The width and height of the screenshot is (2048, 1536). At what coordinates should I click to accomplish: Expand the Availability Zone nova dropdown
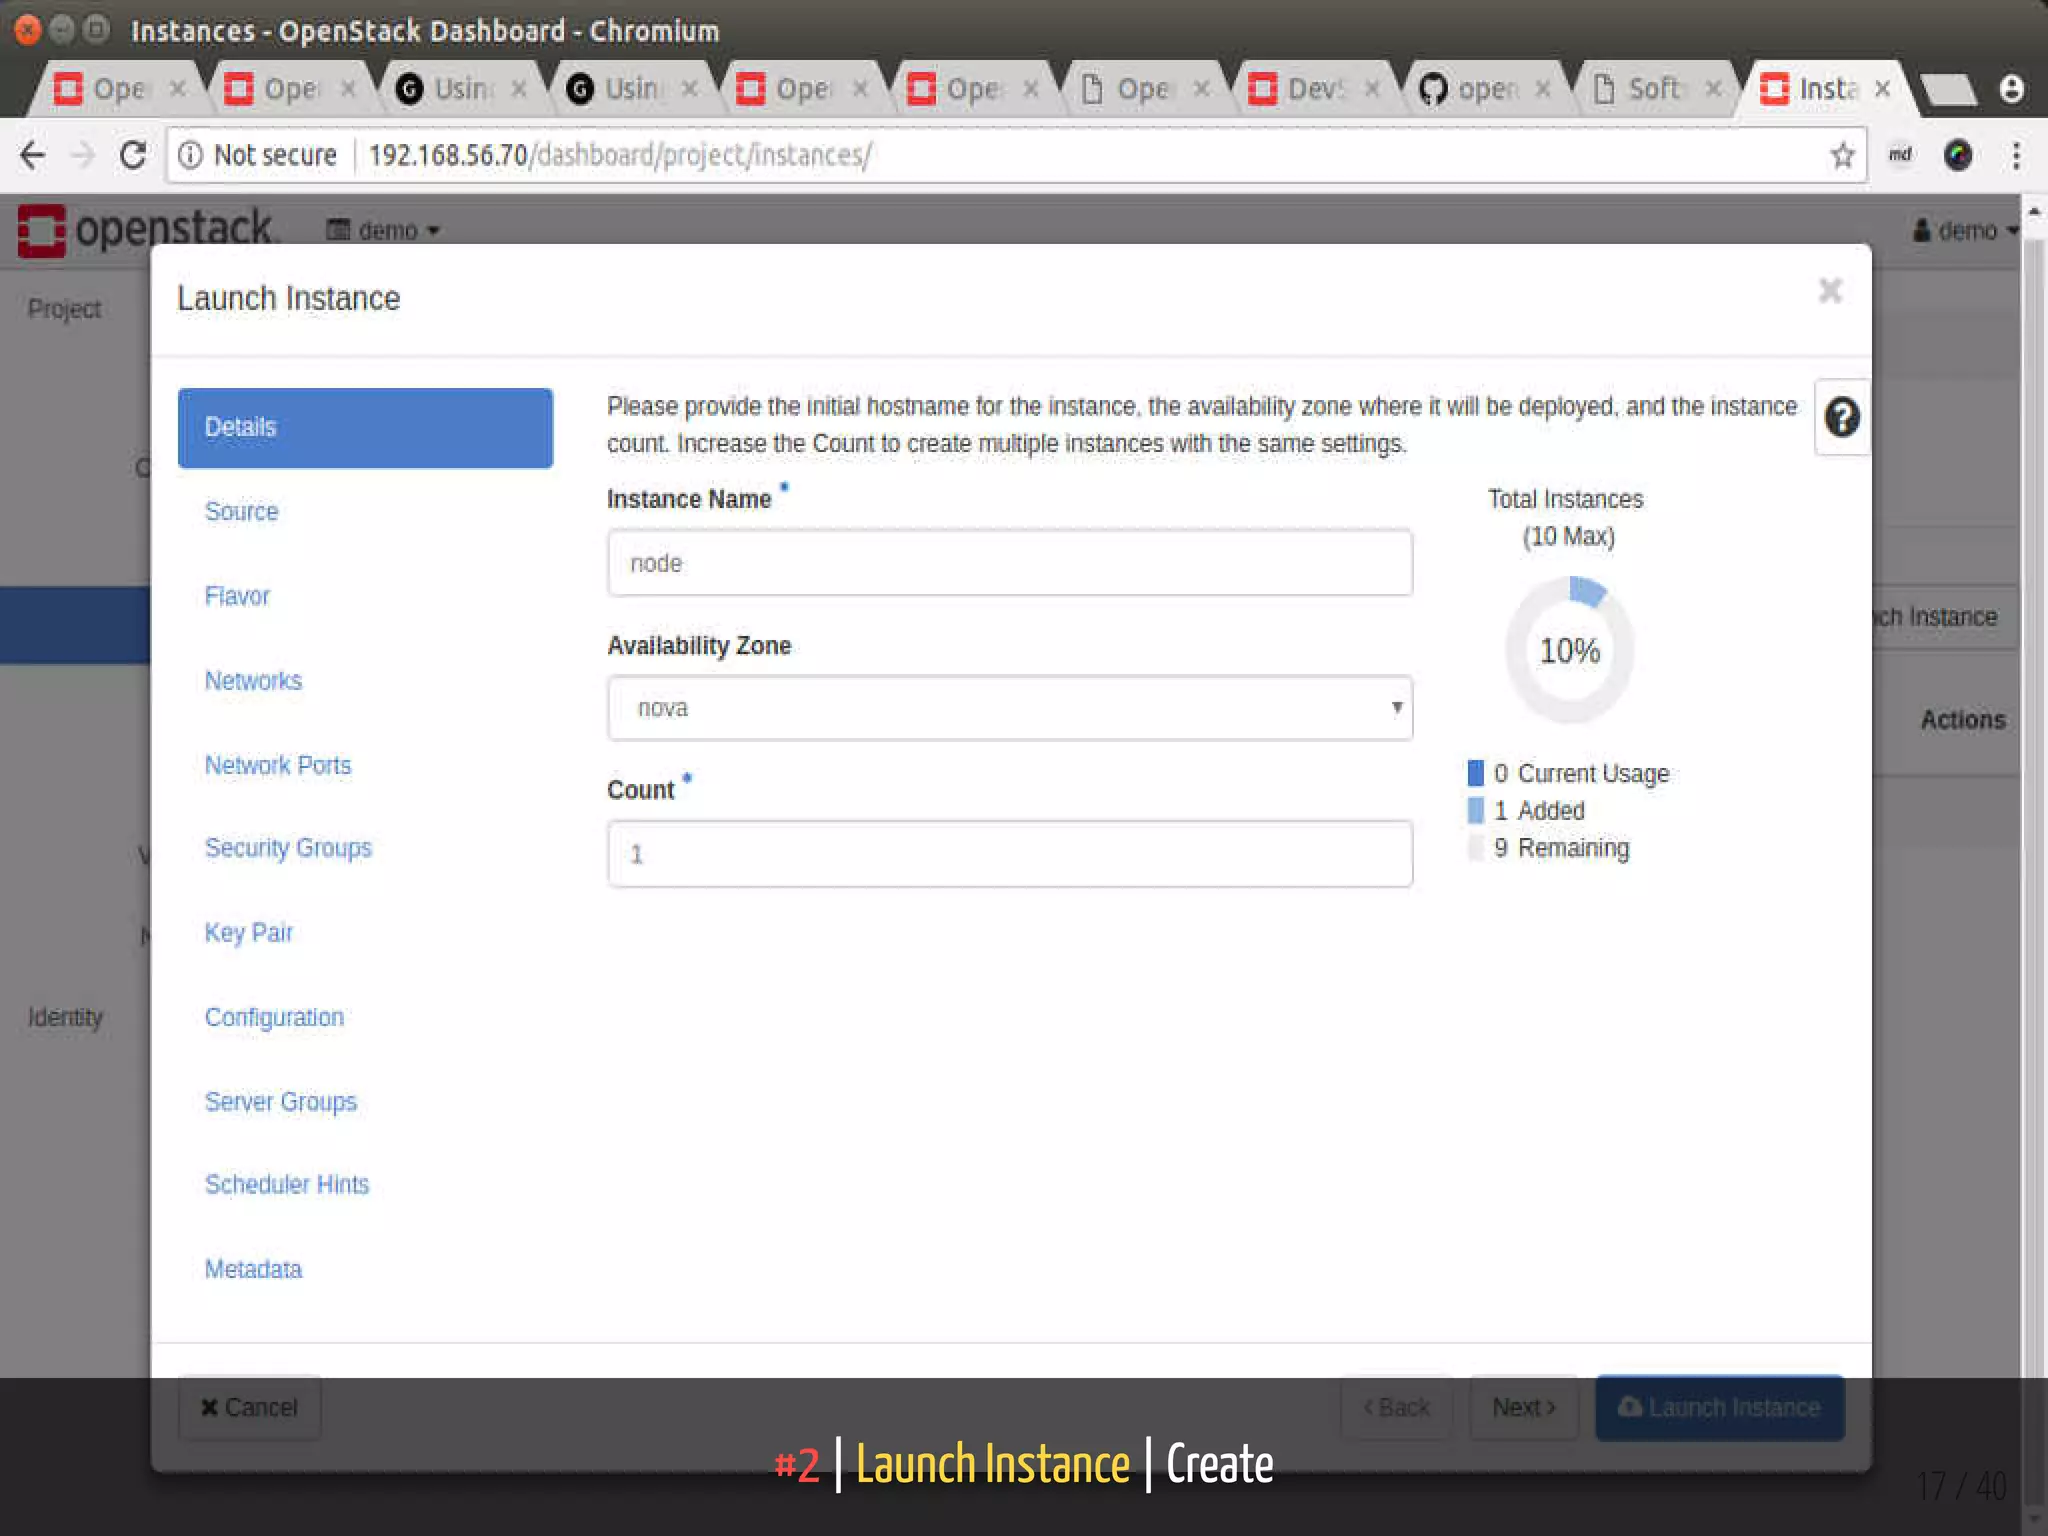[1009, 708]
